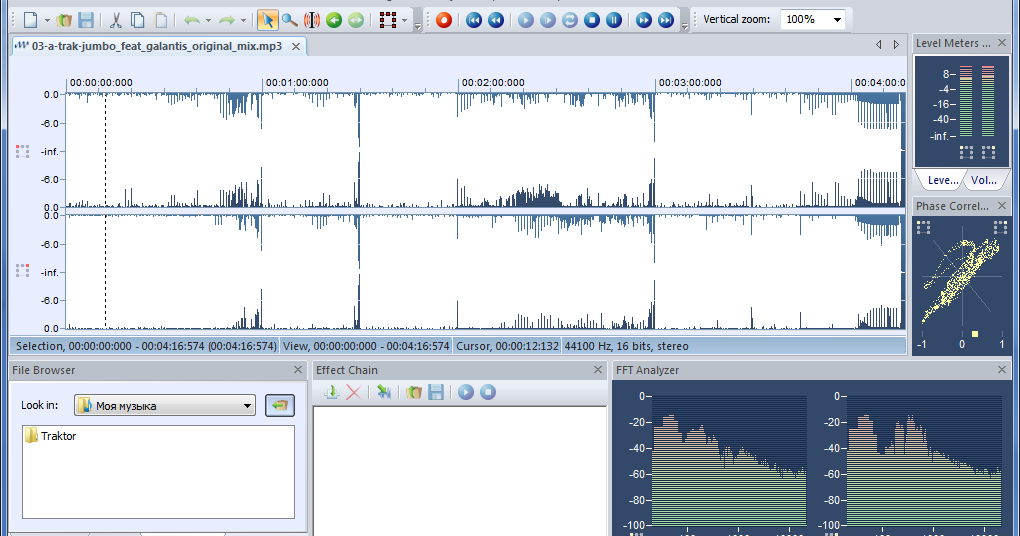Expand the undo history dropdown

208,20
